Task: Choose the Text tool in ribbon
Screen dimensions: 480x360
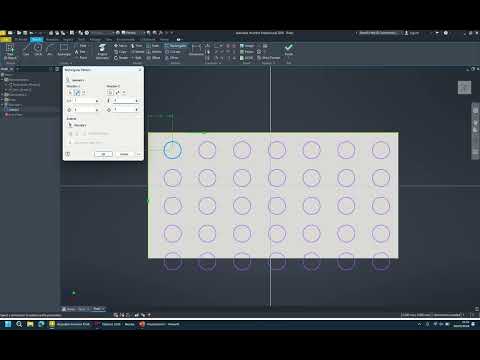Action: point(80,52)
